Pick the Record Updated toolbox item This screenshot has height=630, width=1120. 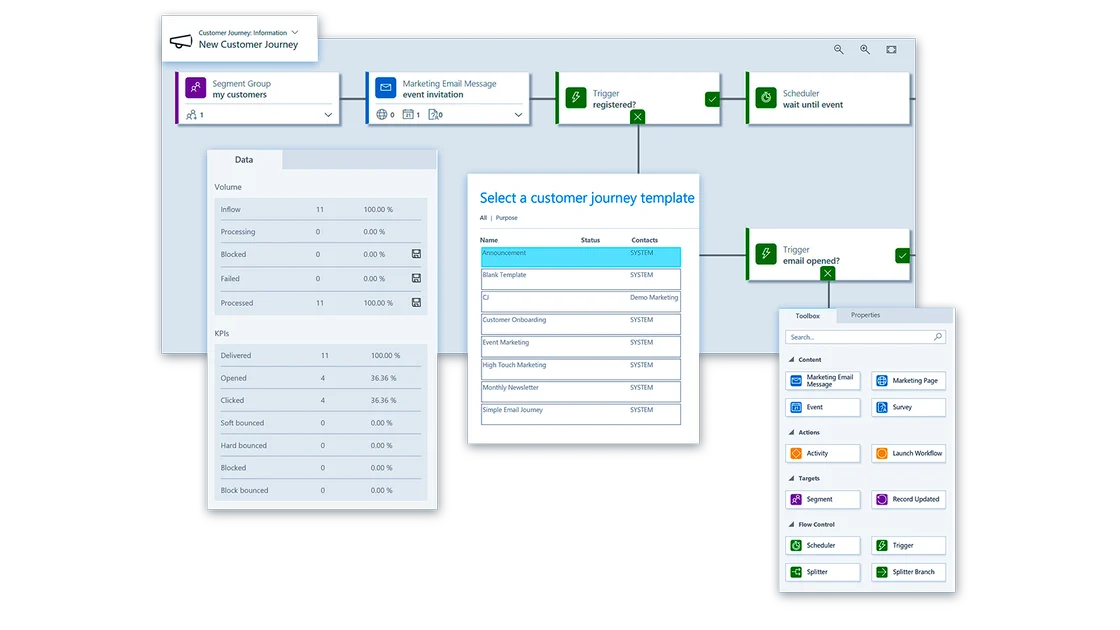coord(909,499)
